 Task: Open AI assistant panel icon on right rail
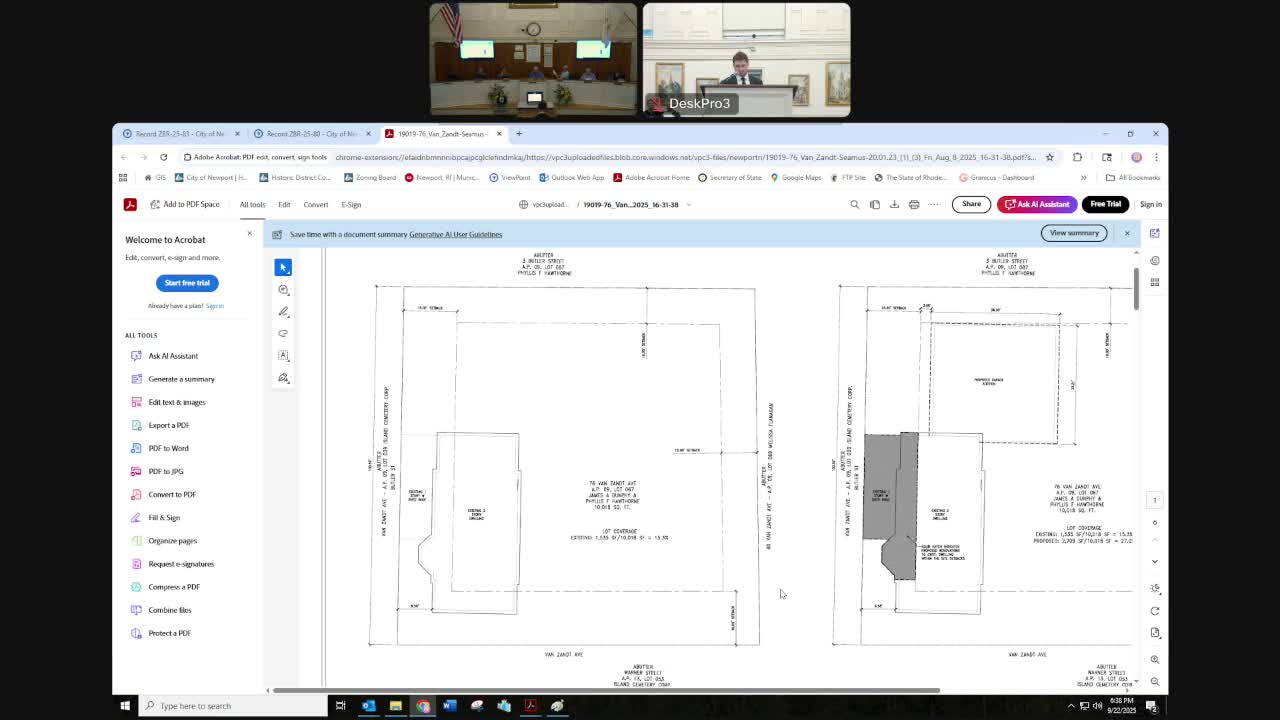click(x=1154, y=233)
